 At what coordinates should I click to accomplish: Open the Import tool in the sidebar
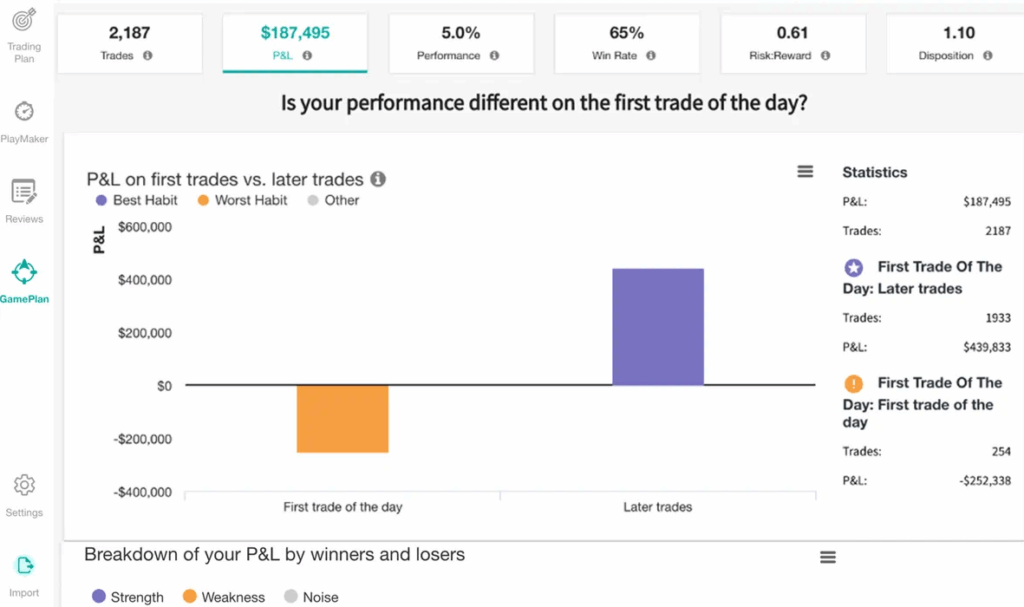23,570
